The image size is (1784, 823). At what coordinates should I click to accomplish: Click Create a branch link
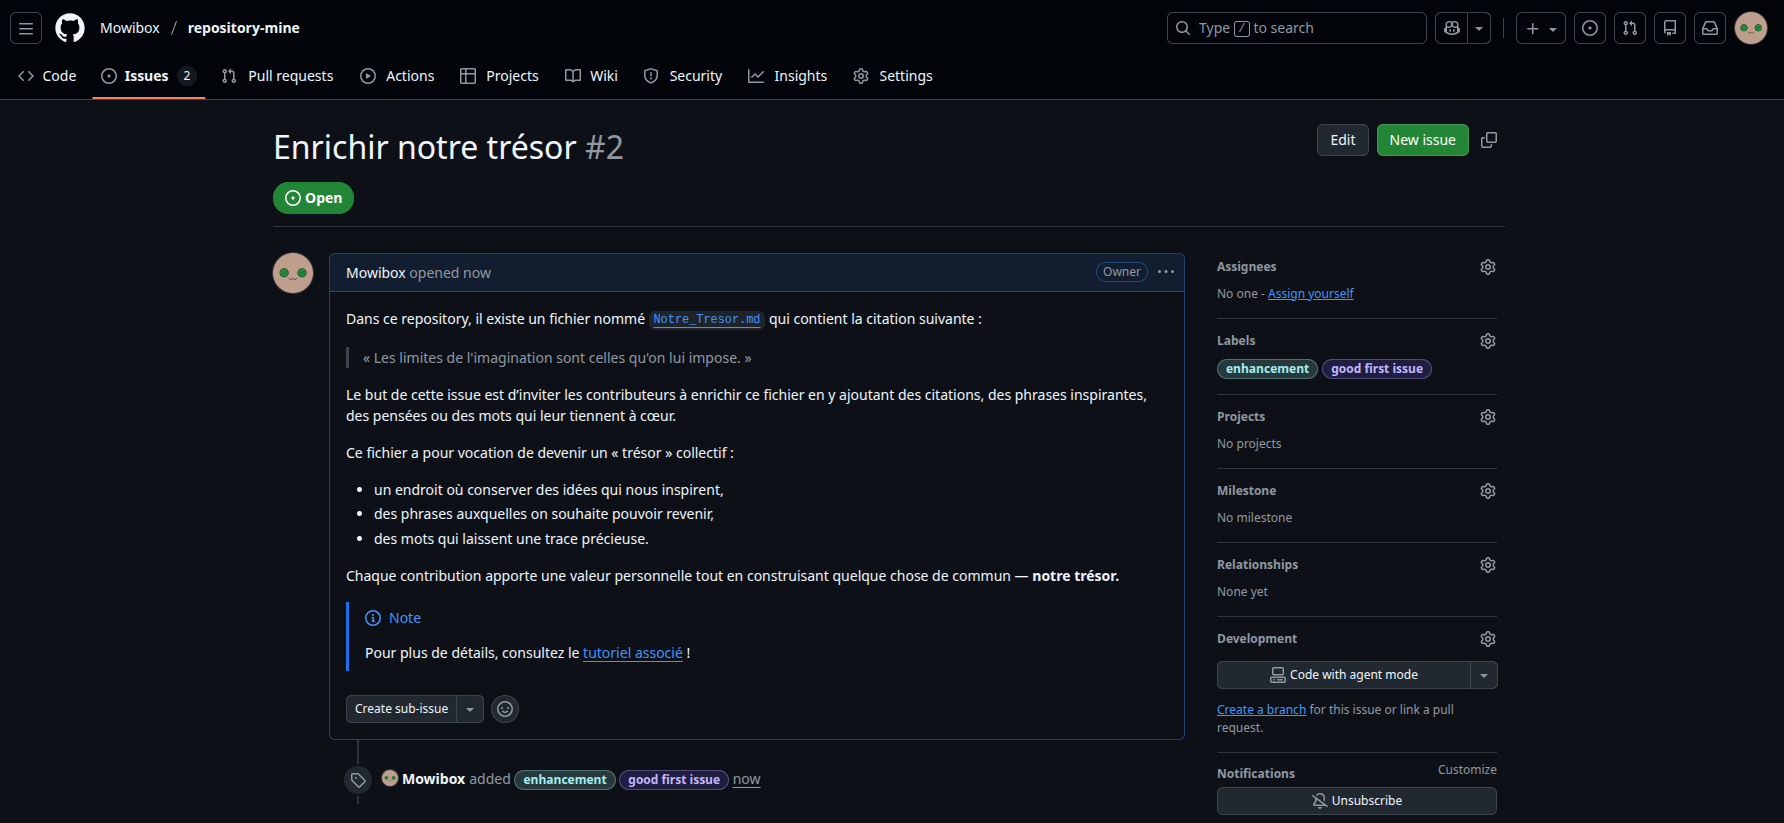click(1261, 710)
